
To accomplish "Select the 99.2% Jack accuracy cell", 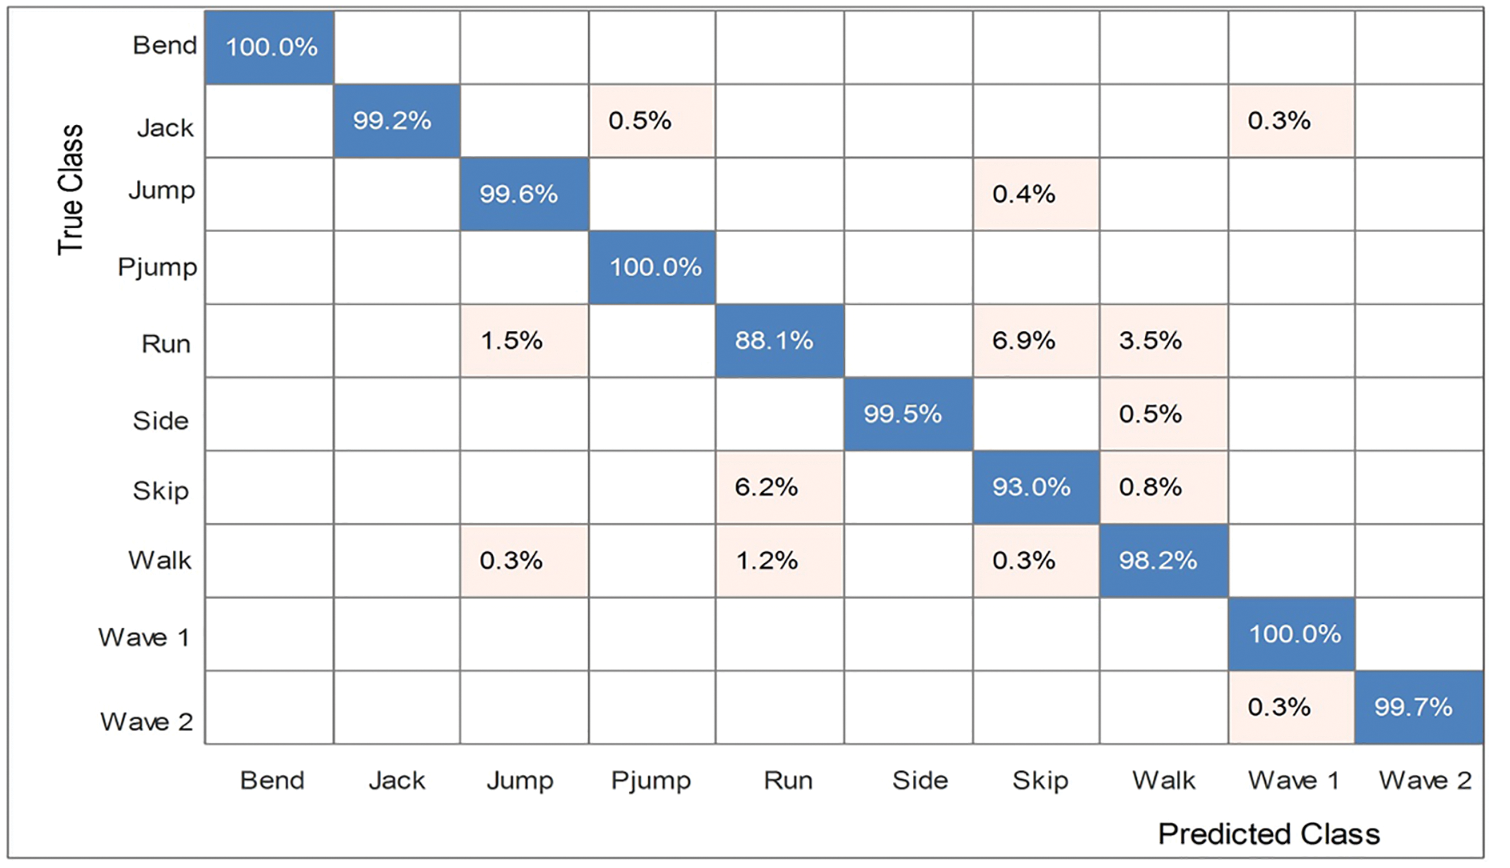I will coord(397,121).
